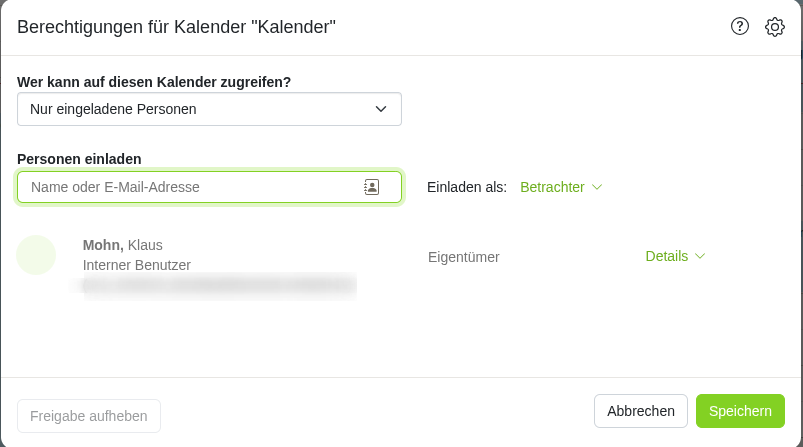Click the dialog title 'Berechtigungen für Kalender'
803x447 pixels.
click(176, 27)
